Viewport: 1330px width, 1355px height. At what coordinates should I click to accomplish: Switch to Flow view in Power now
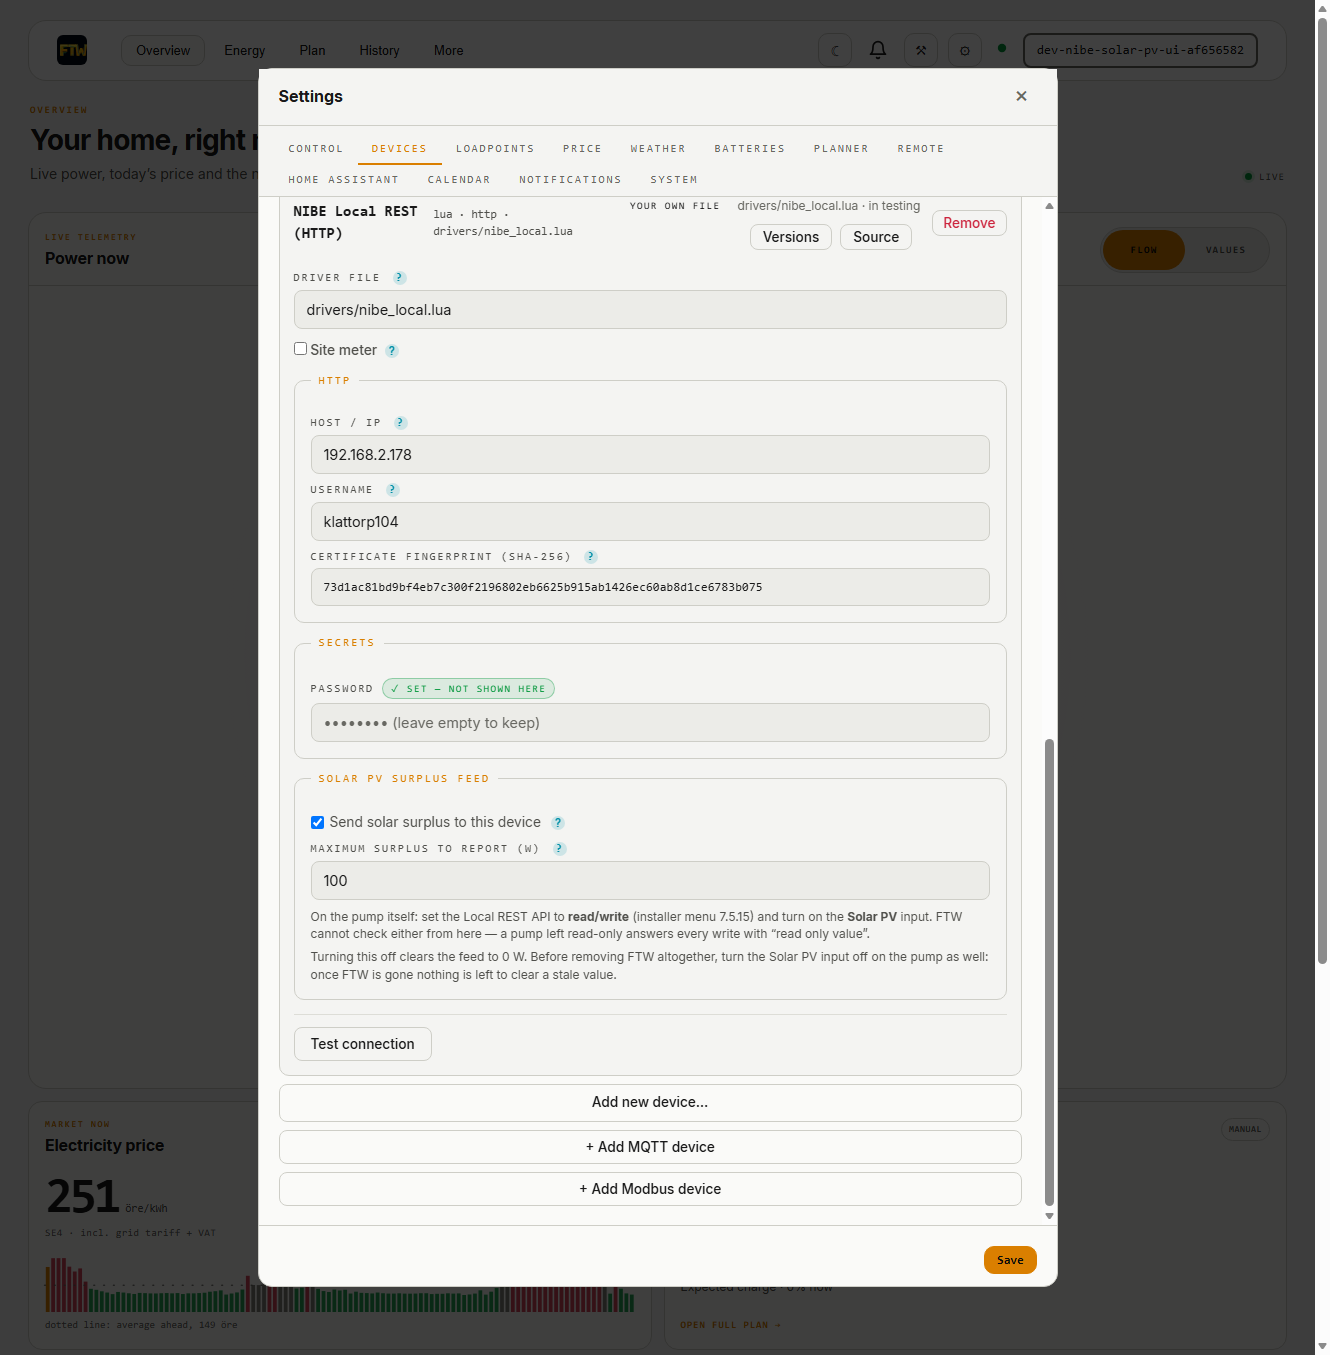(1144, 250)
